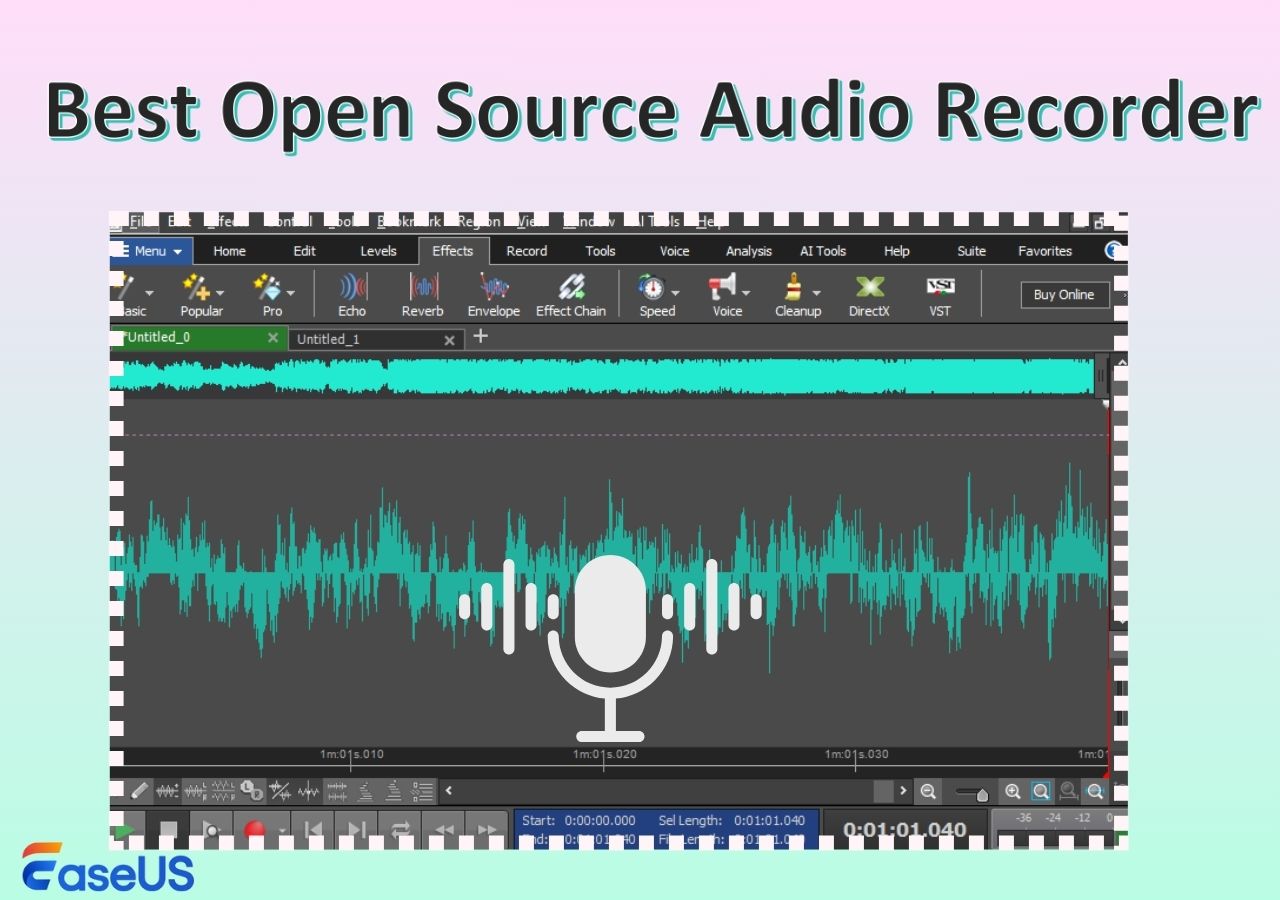Adjust the horizontal zoom slider

(981, 794)
